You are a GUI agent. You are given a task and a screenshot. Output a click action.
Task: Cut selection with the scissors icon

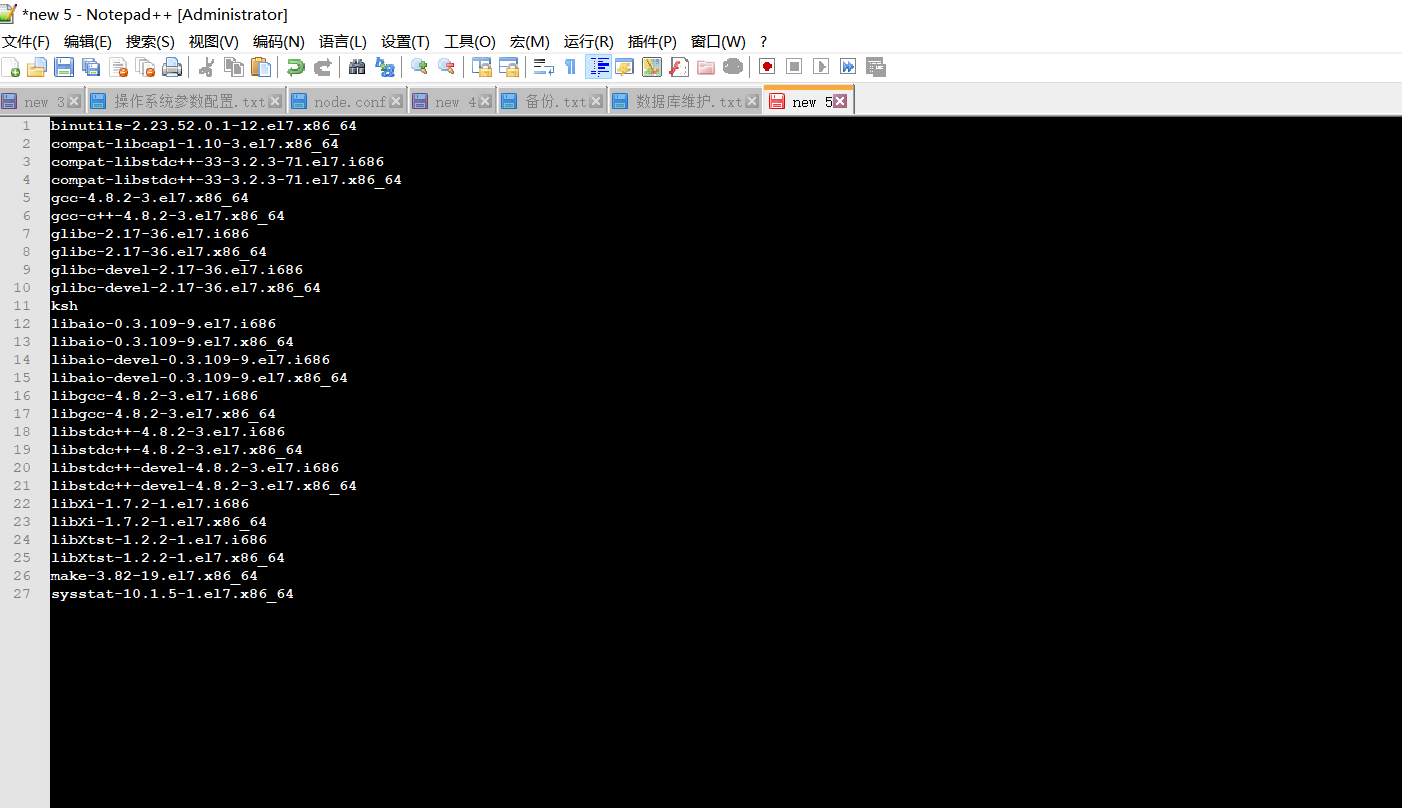click(207, 67)
